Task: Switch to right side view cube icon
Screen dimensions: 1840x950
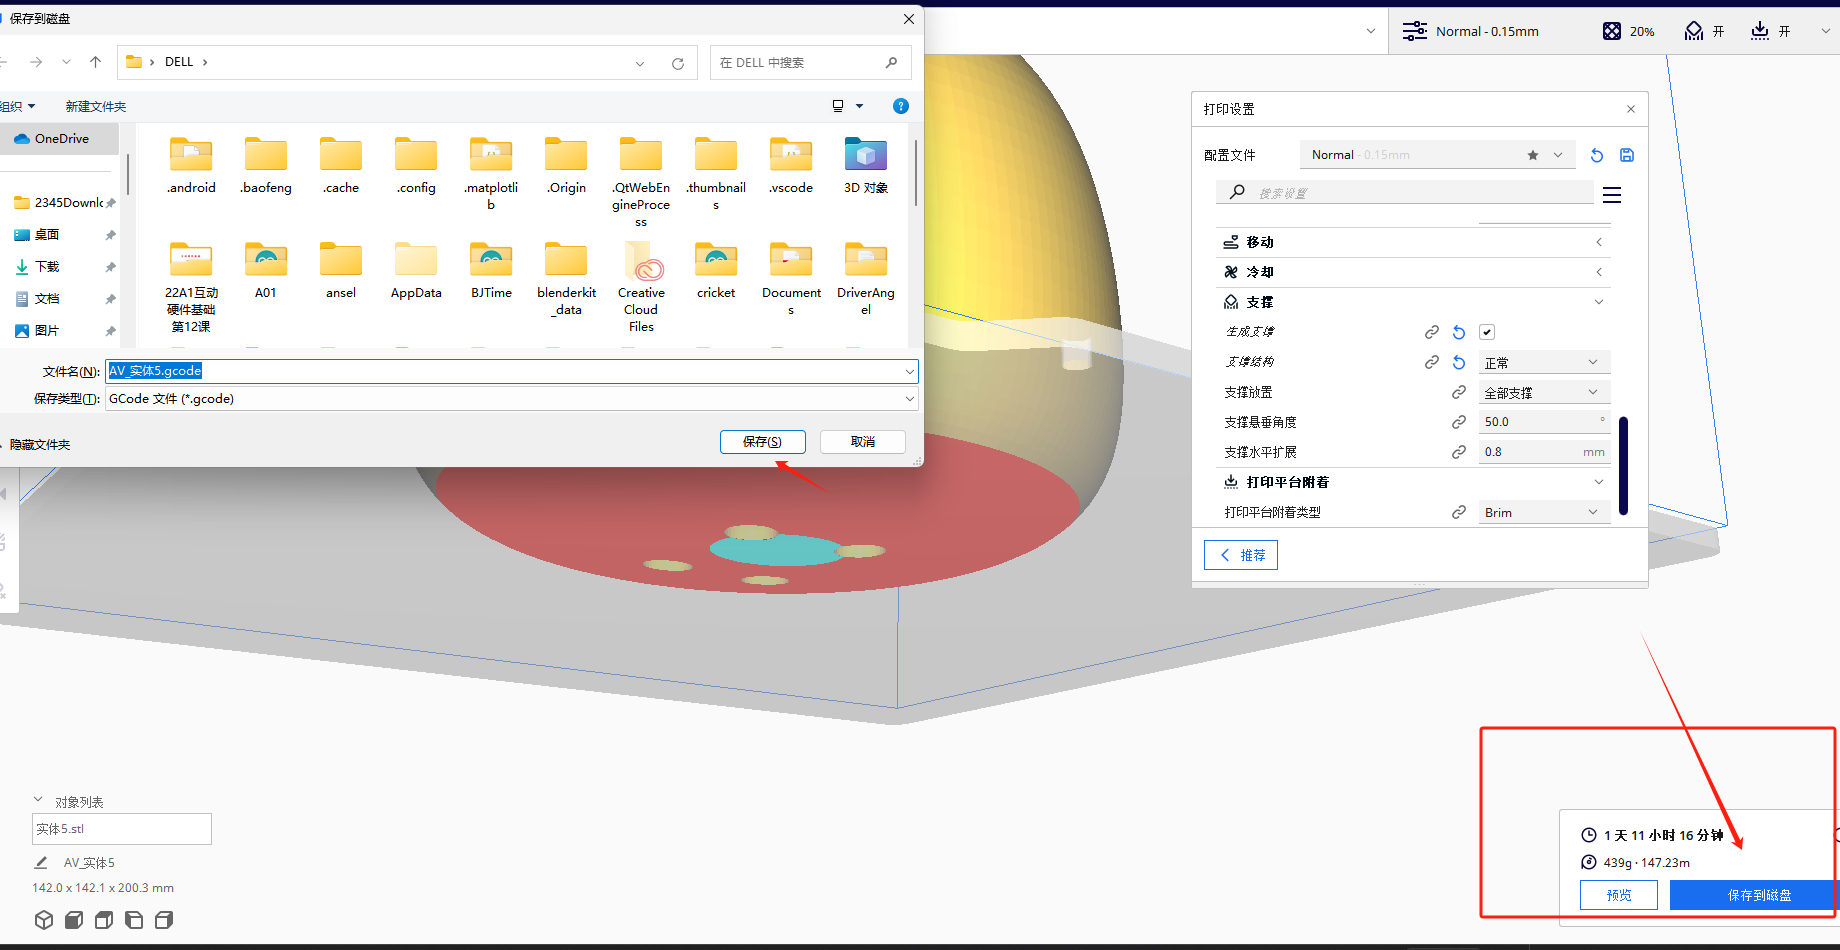Action: (x=164, y=920)
